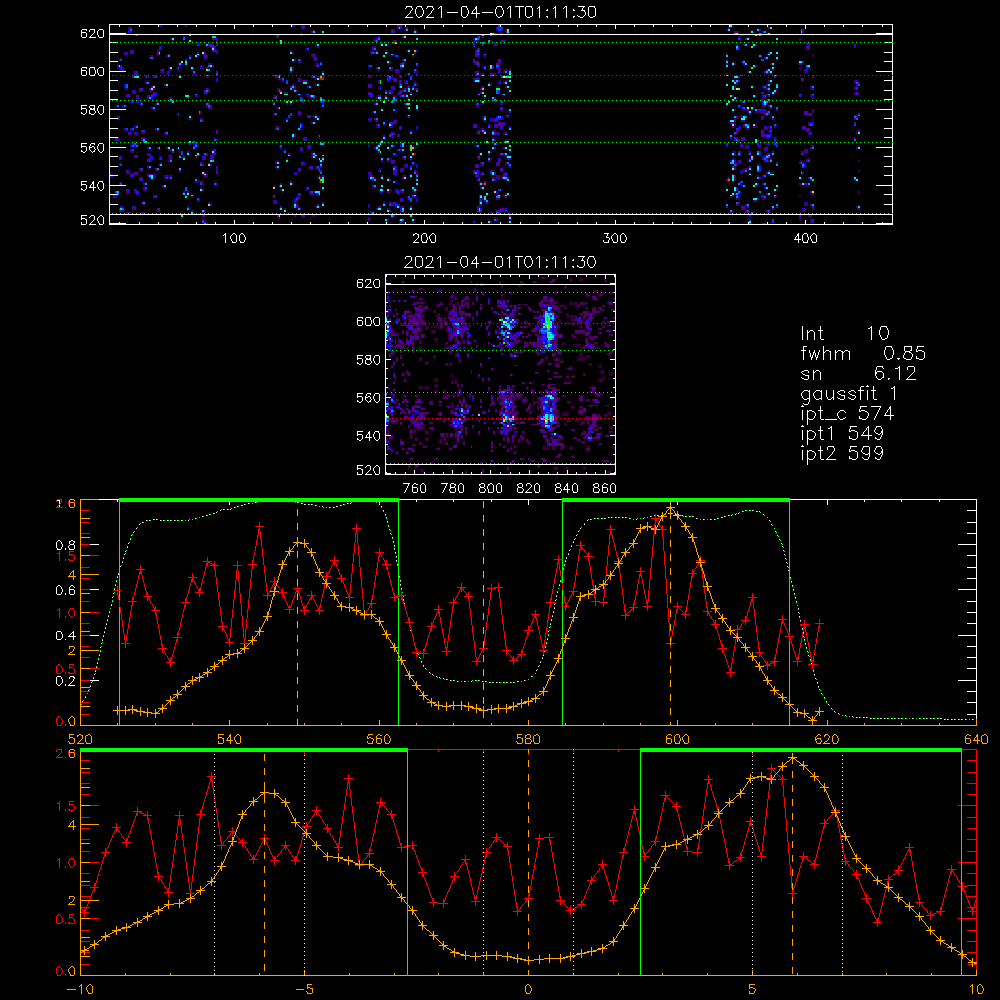Click orange dashed marker at 549 in upper plot
This screenshot has width=1000, height=1000.
tap(297, 612)
